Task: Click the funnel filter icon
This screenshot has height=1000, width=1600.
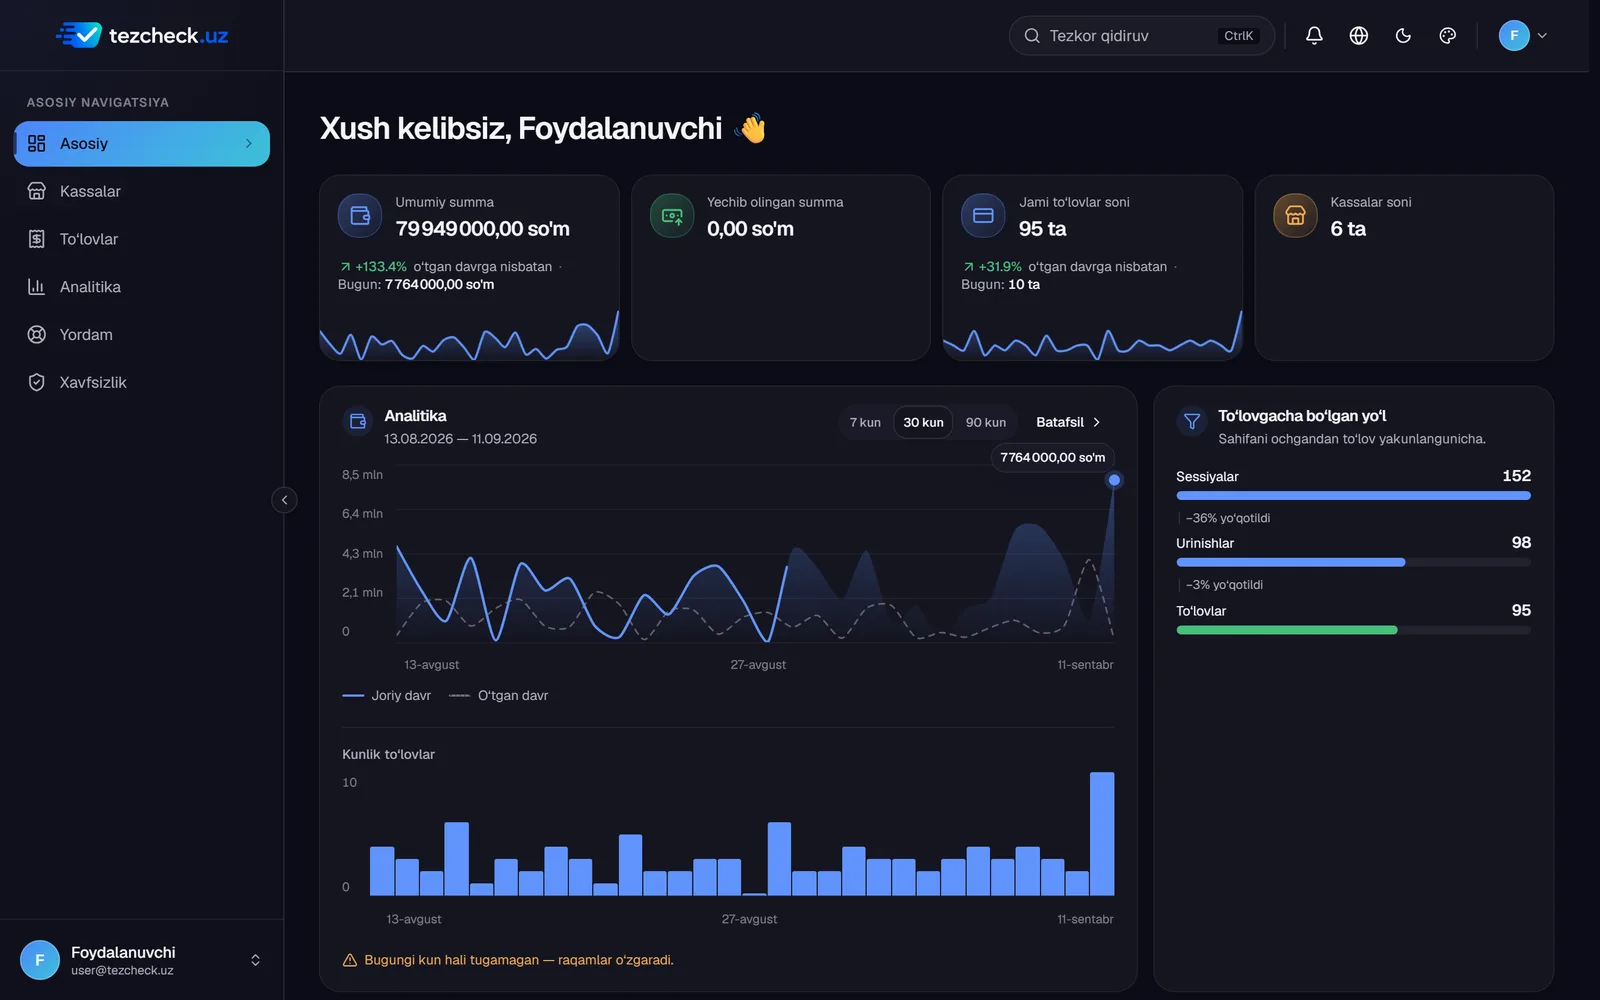Action: pyautogui.click(x=1192, y=422)
